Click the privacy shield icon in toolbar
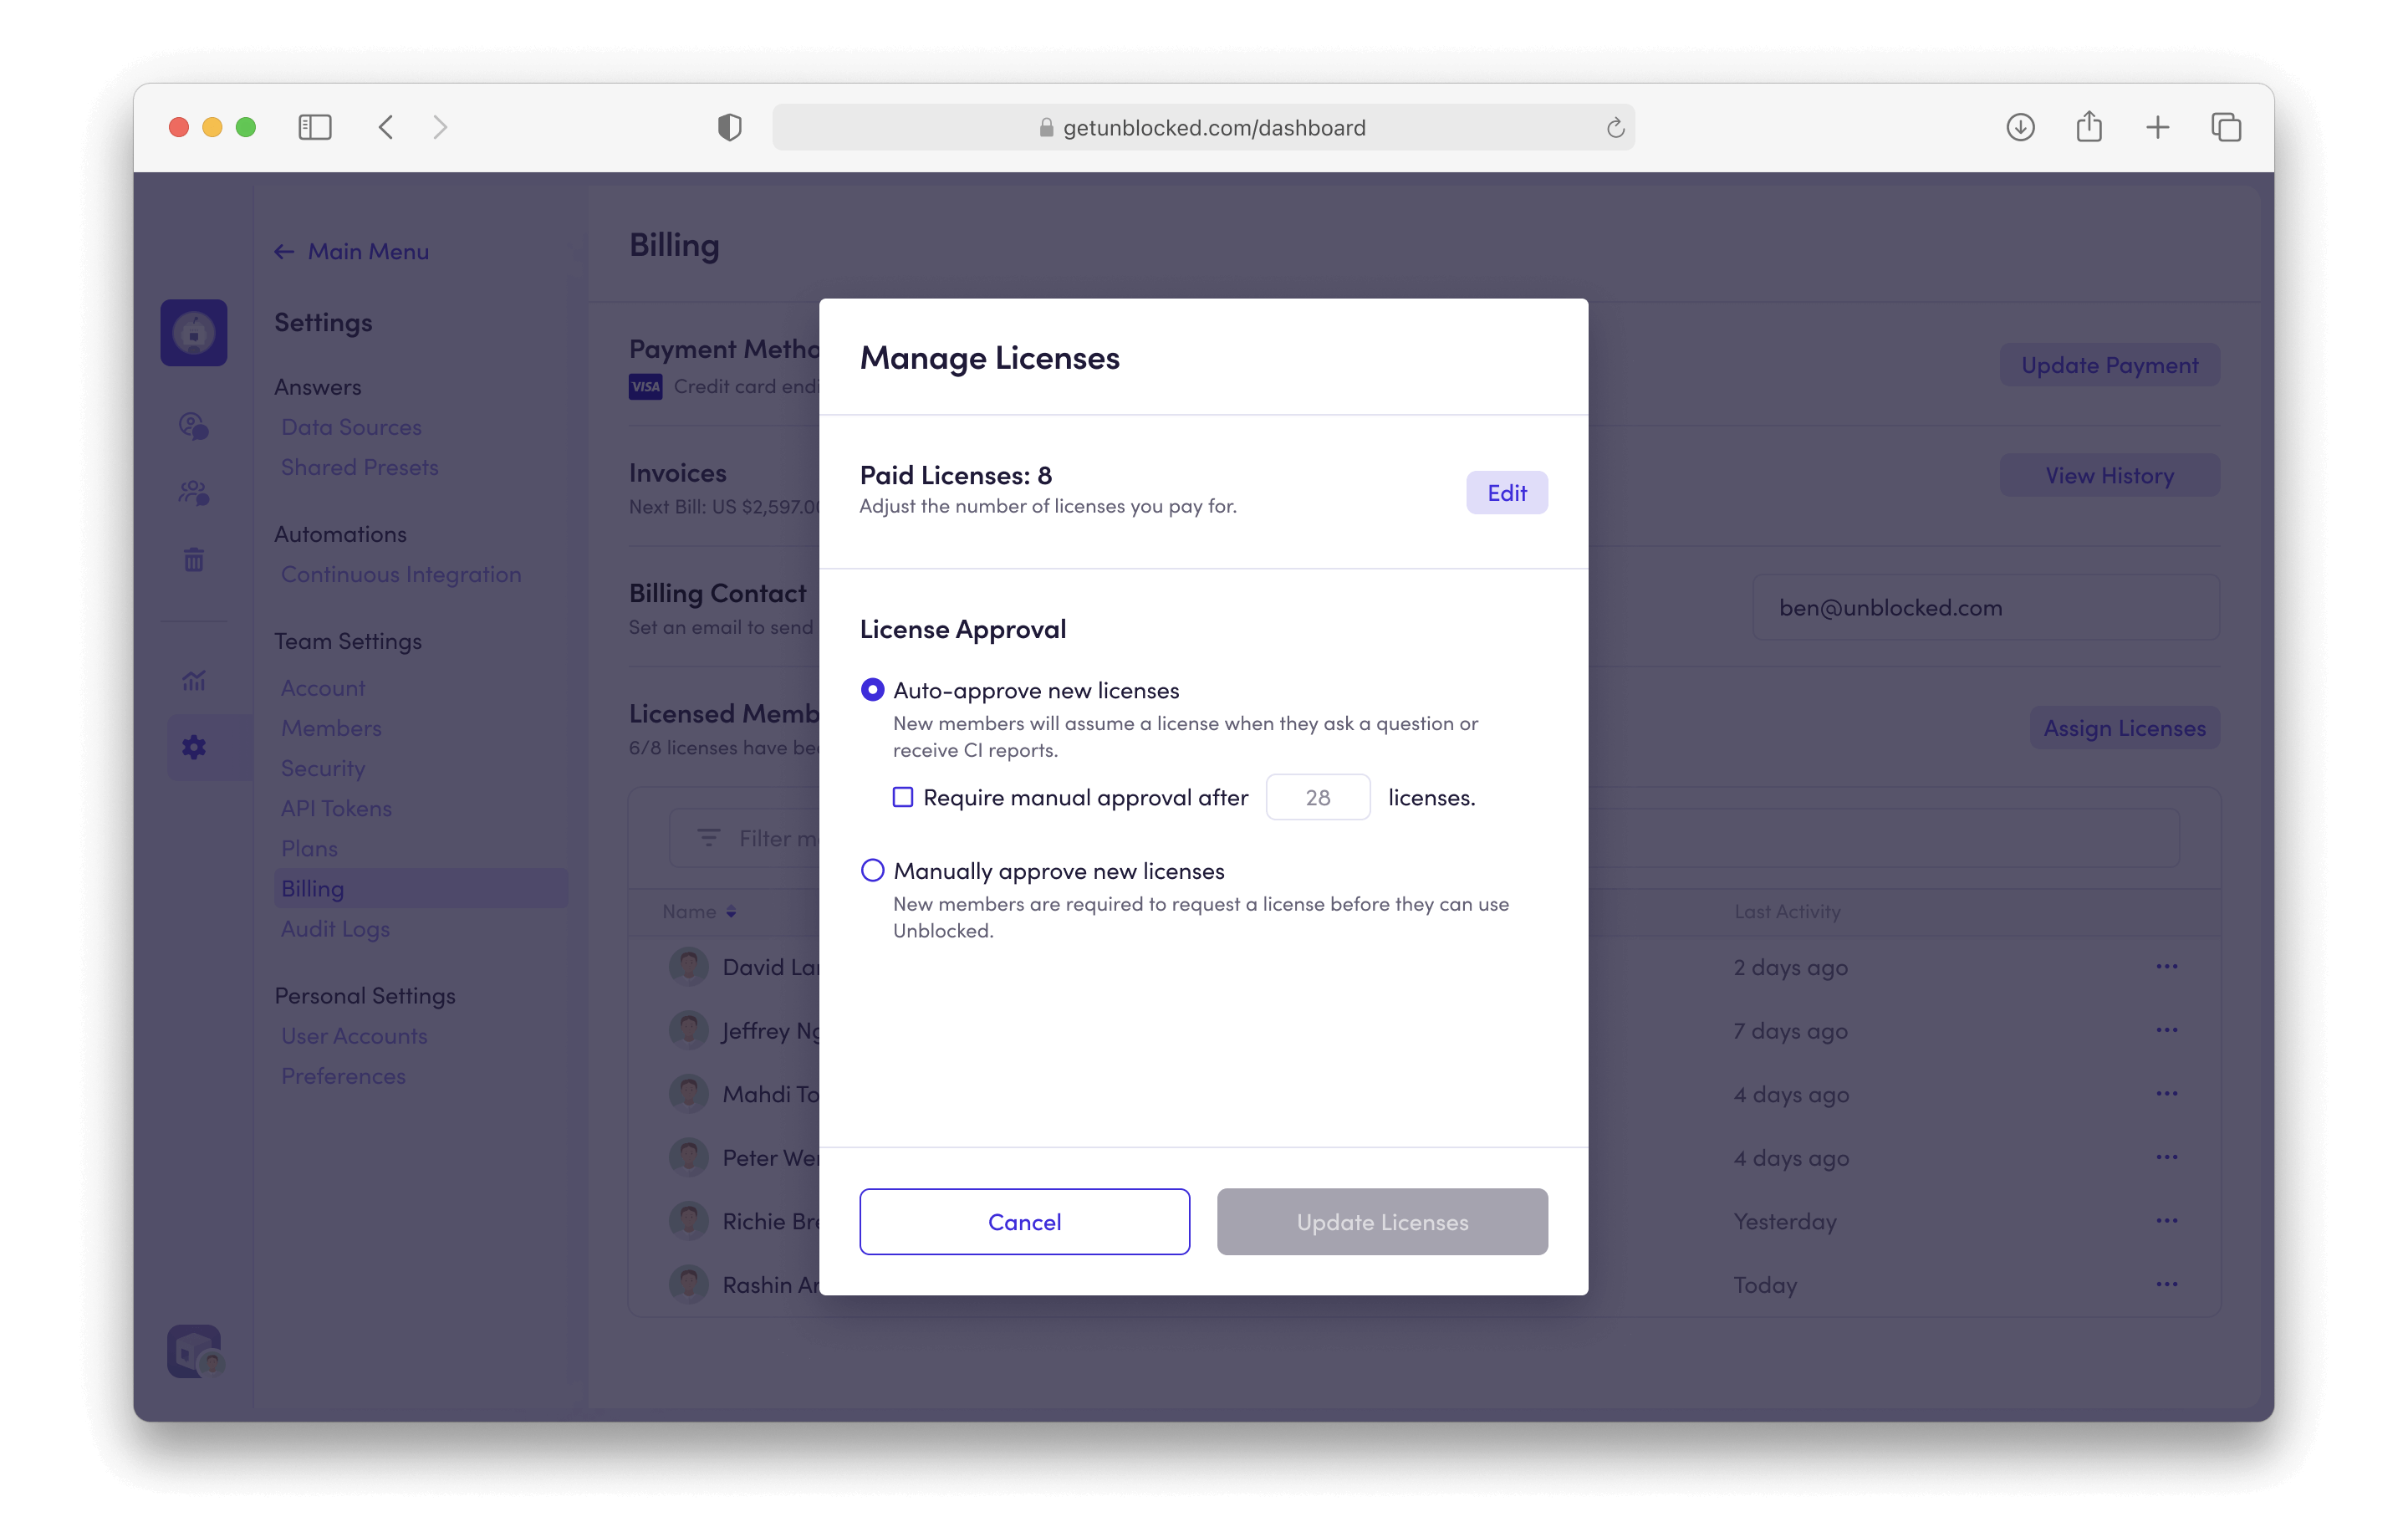This screenshot has height=1522, width=2408. [x=729, y=127]
